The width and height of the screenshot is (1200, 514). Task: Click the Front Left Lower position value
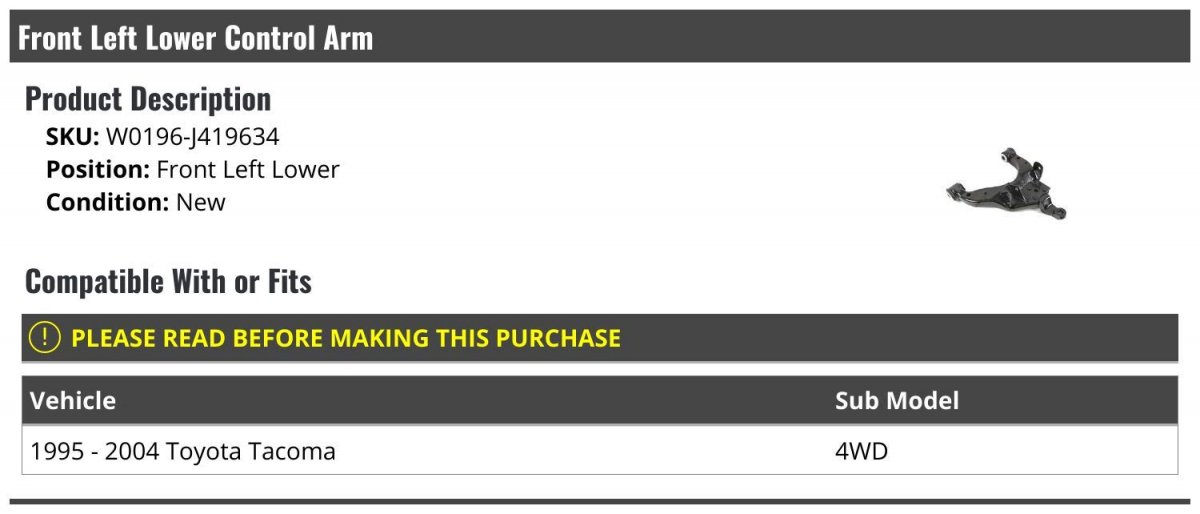coord(248,169)
